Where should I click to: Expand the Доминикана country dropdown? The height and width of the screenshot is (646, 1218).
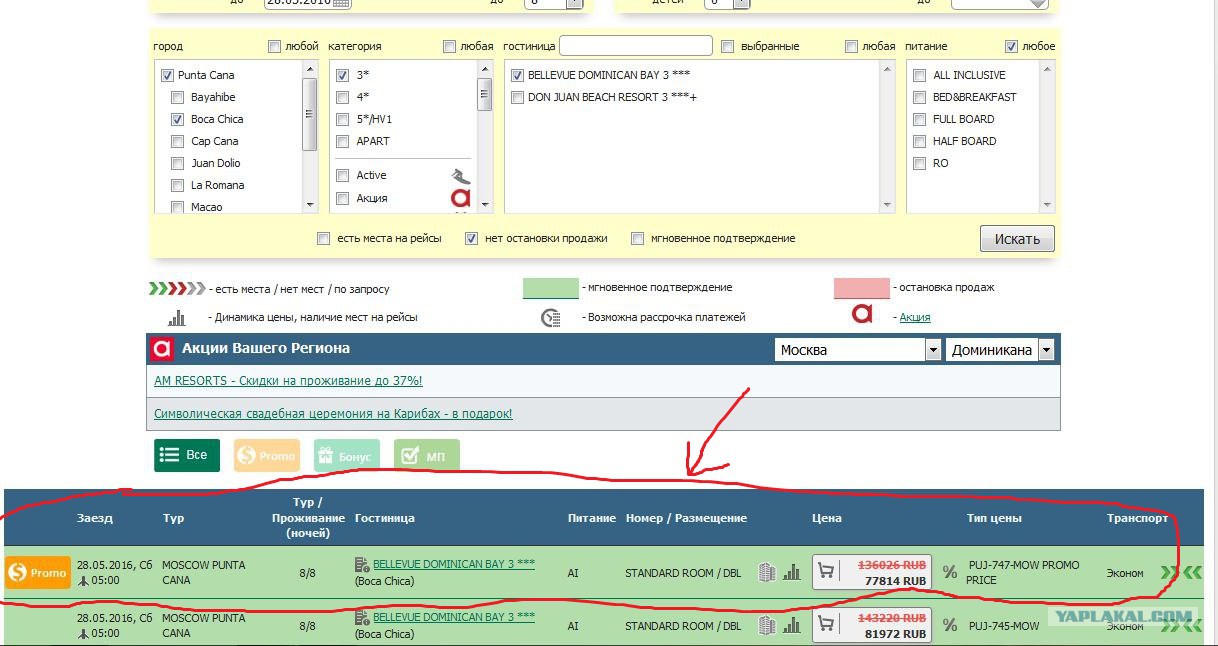[x=1000, y=350]
